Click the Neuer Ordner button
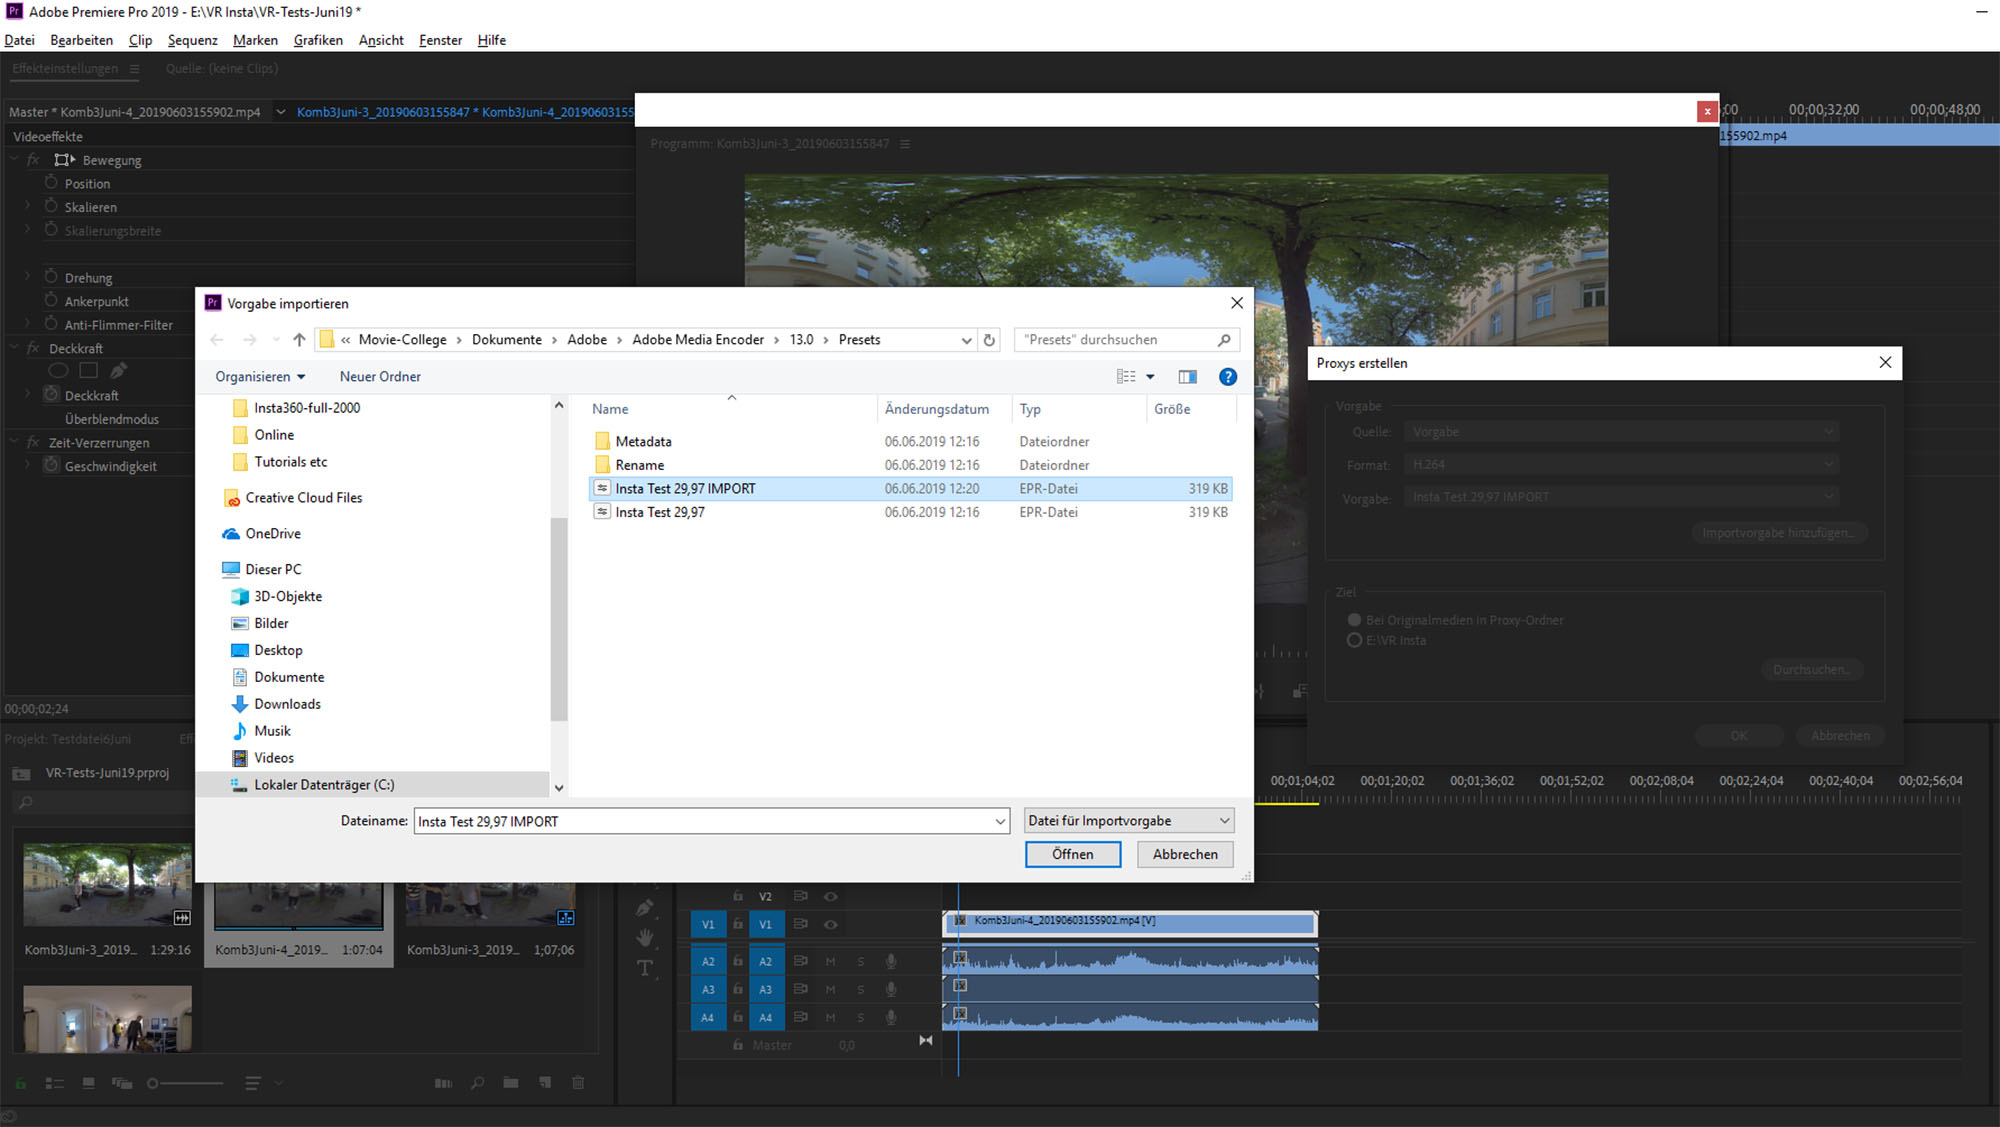2000x1127 pixels. pos(380,377)
